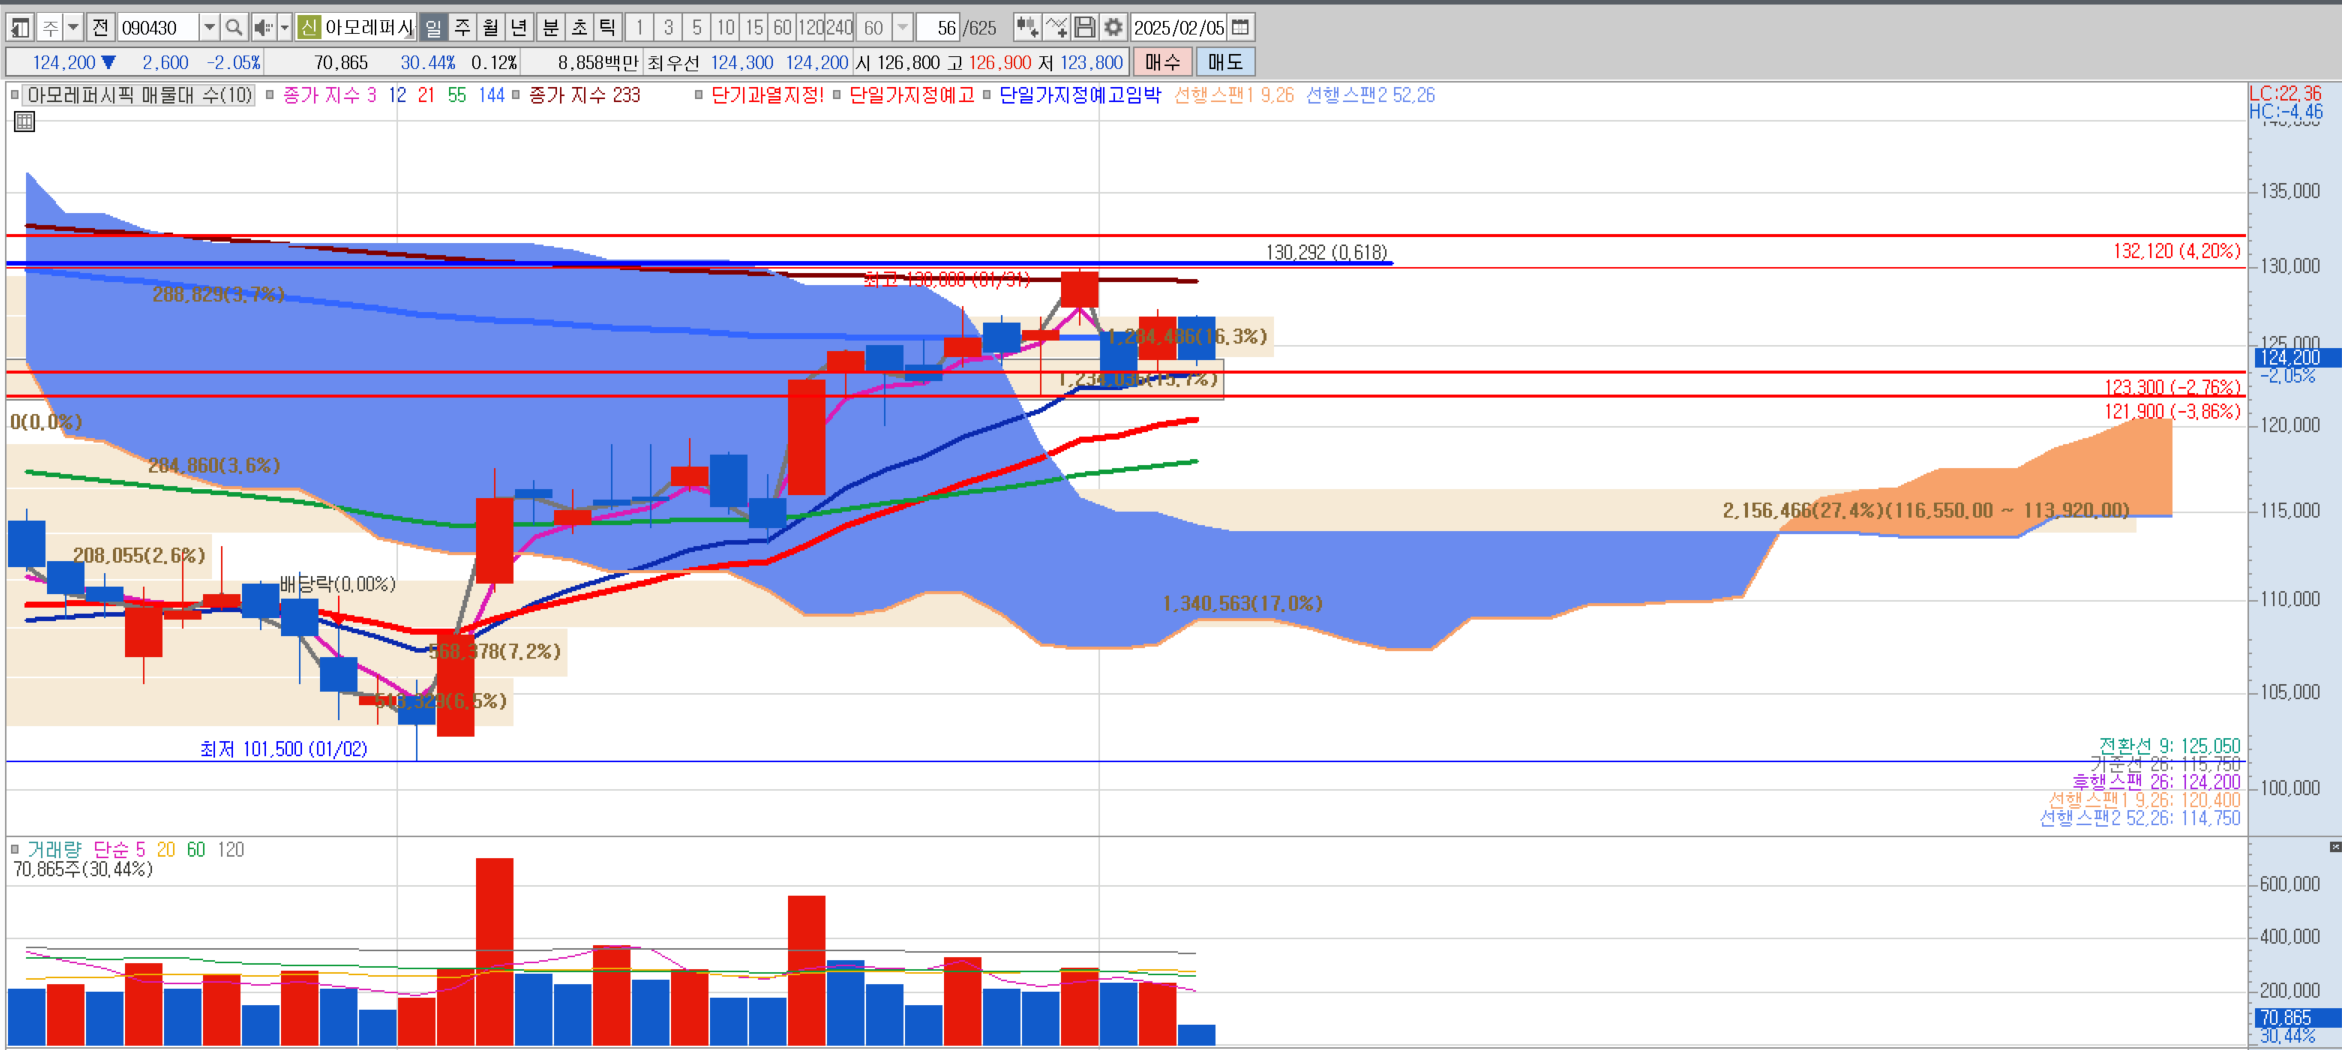Click the blue 매도 sell button
2342x1050 pixels.
pos(1225,63)
